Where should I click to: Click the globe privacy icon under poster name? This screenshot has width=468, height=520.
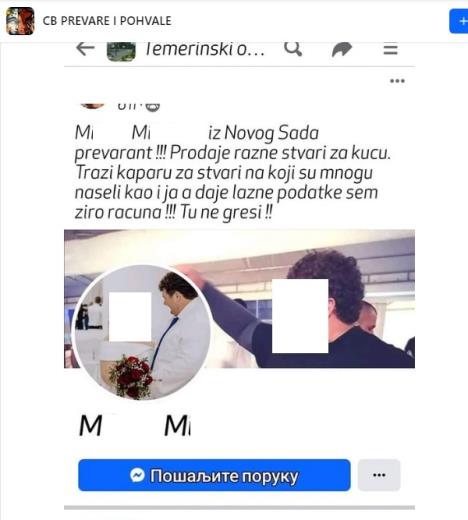click(152, 107)
